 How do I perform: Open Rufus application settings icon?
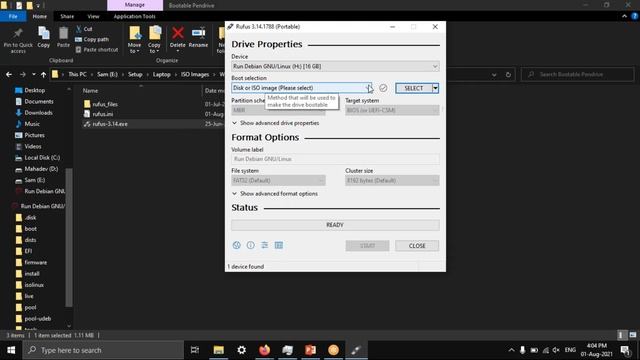click(x=264, y=245)
